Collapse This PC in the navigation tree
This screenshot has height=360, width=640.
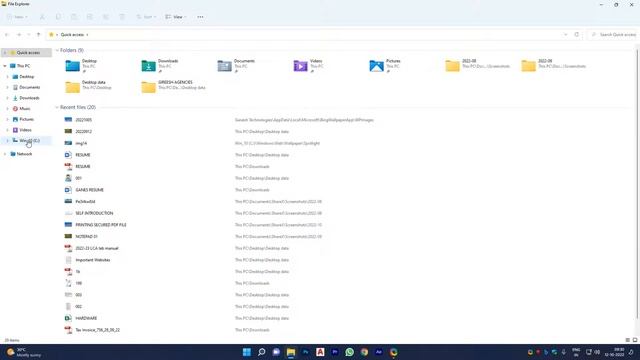click(x=5, y=66)
